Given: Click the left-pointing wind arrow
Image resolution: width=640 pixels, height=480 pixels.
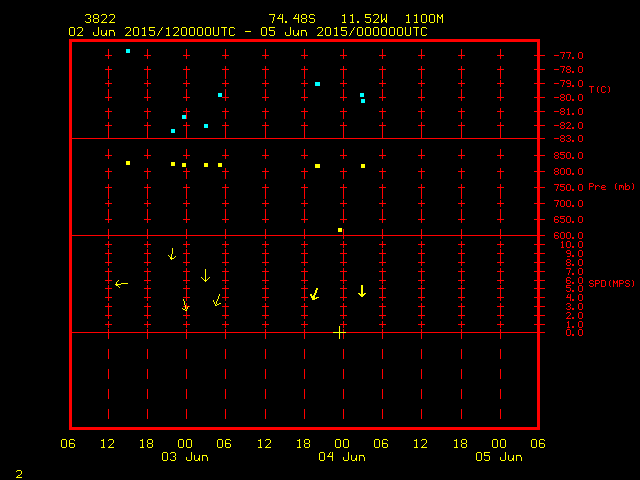Looking at the screenshot, I should pyautogui.click(x=121, y=284).
